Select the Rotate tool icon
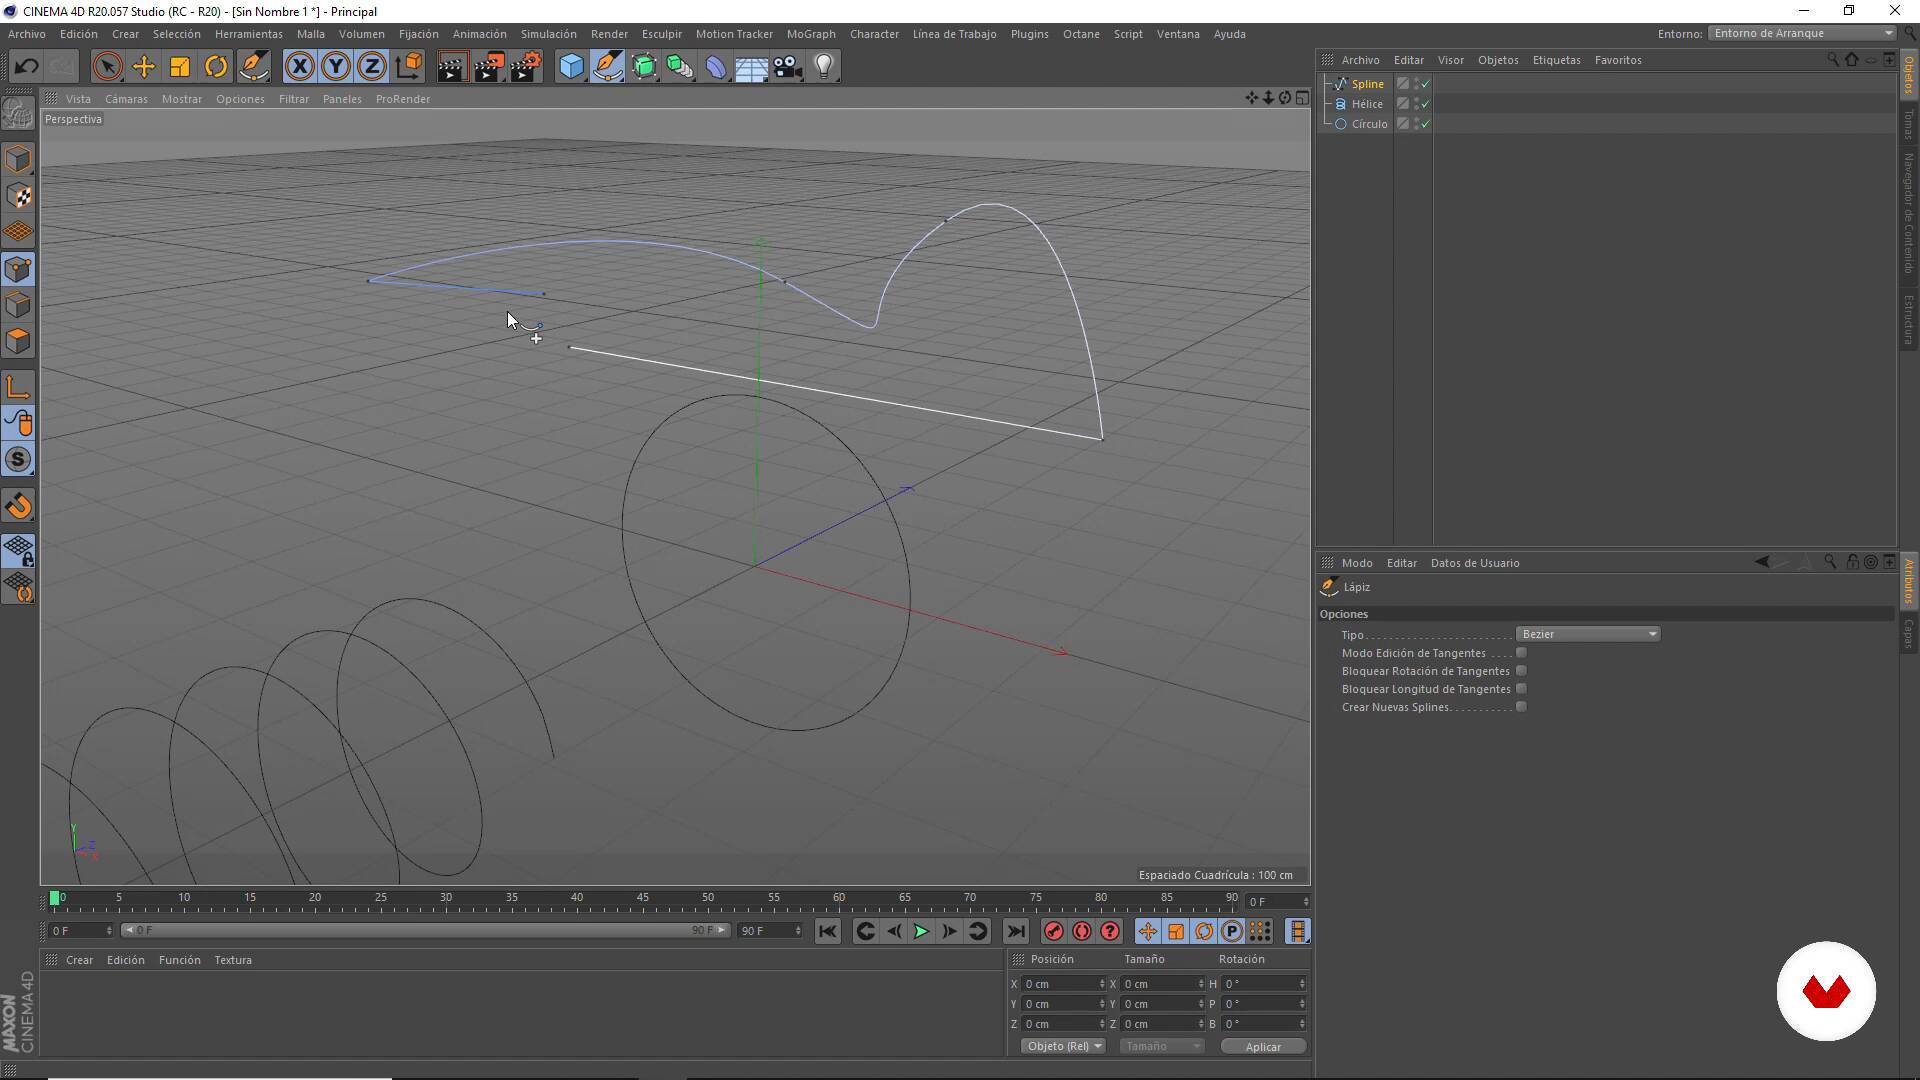This screenshot has width=1920, height=1080. (215, 67)
